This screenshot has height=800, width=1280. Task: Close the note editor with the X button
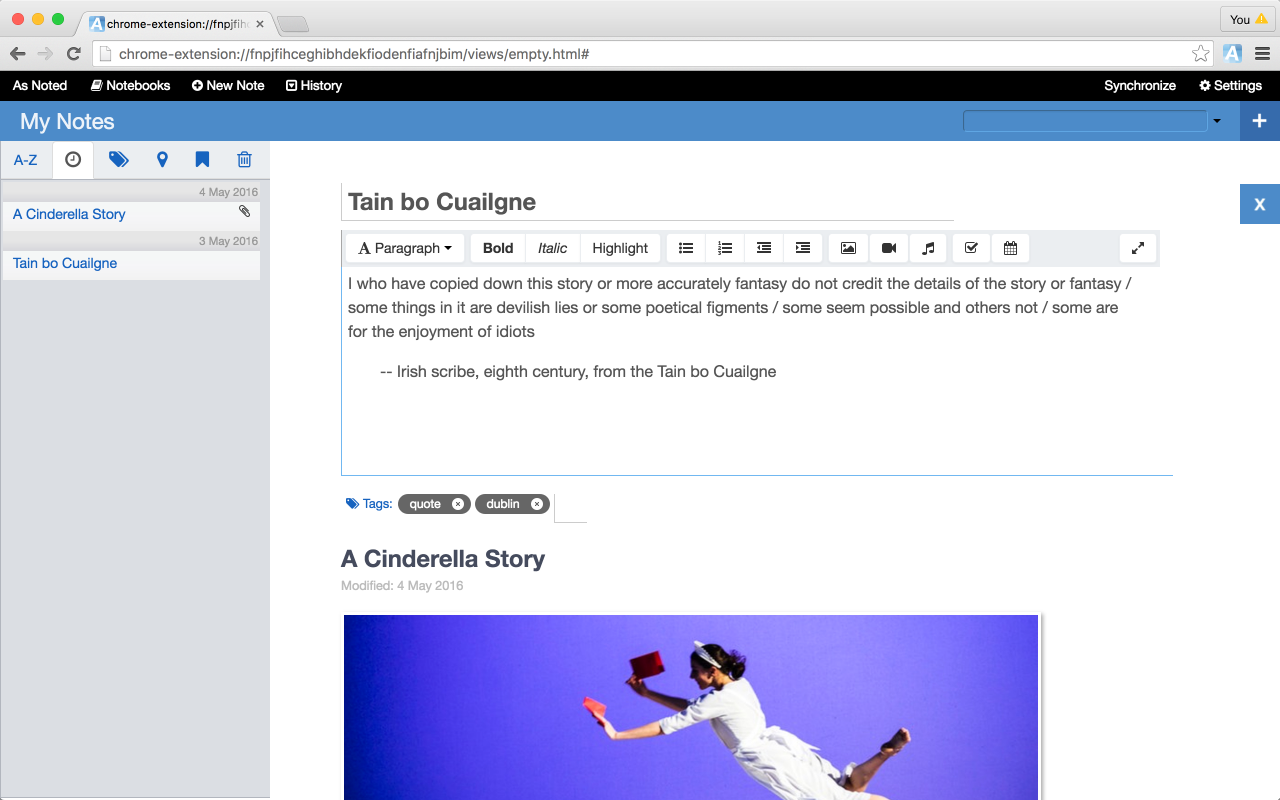pos(1260,204)
